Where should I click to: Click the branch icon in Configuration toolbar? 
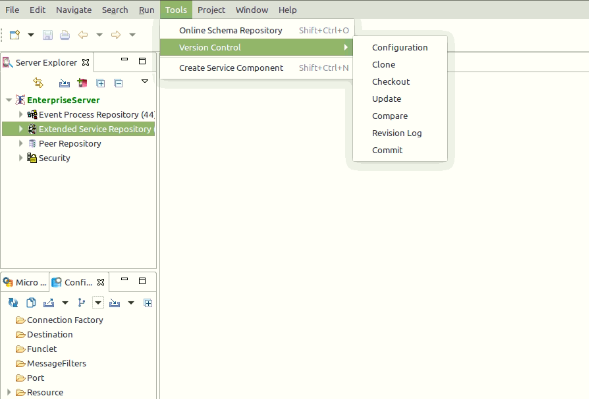81,302
